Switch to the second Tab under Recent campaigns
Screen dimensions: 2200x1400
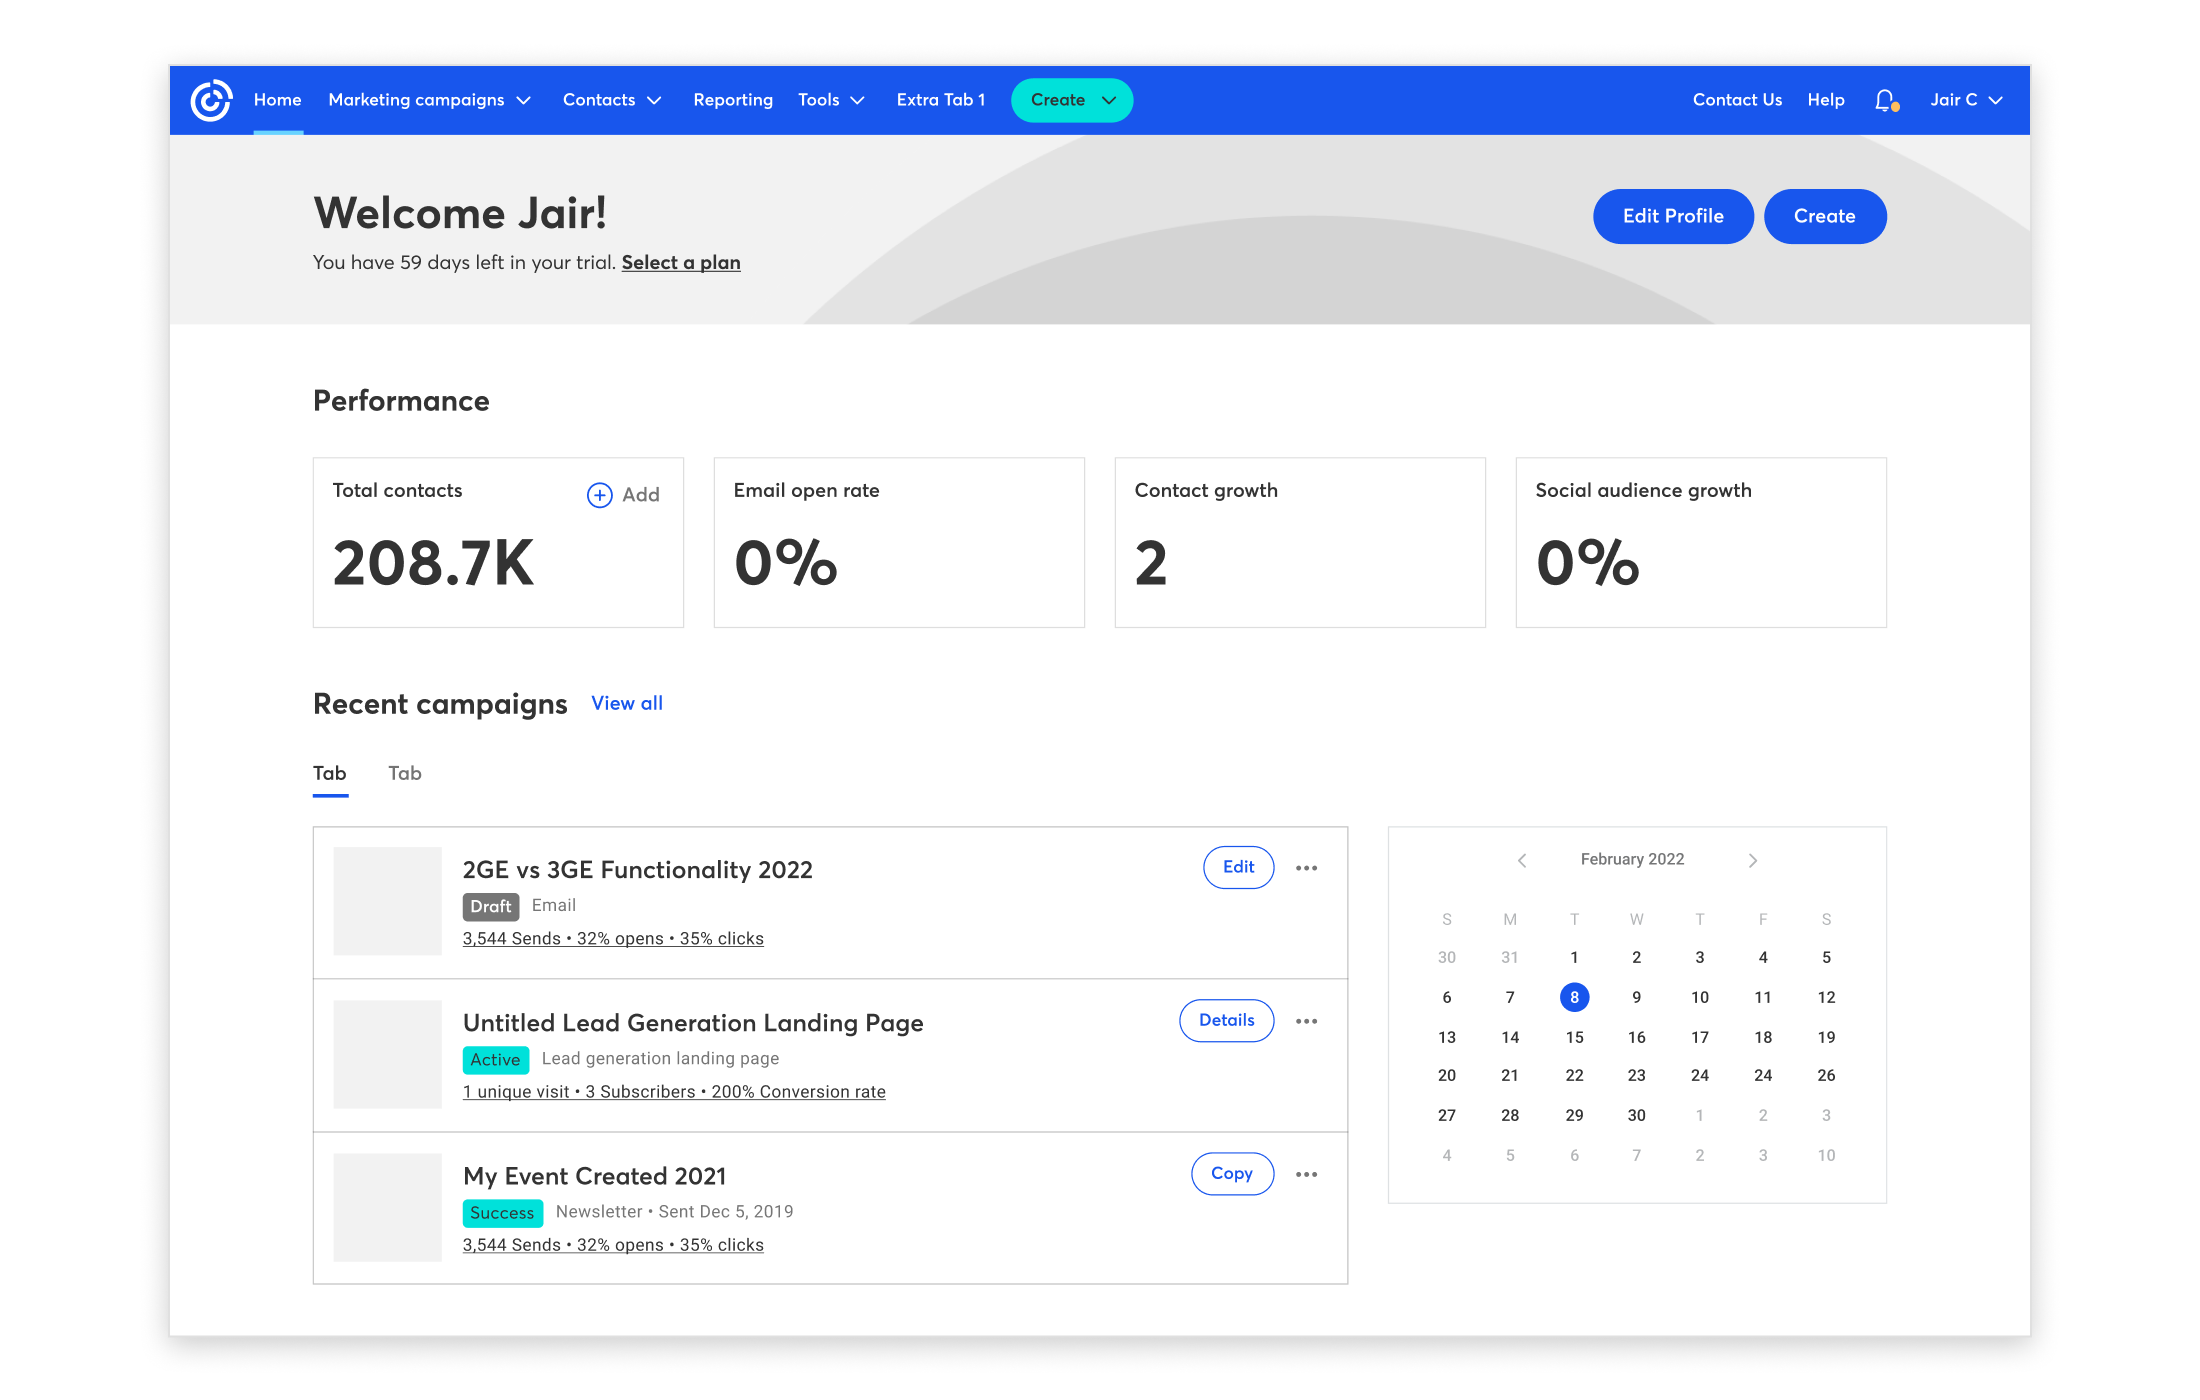click(405, 773)
